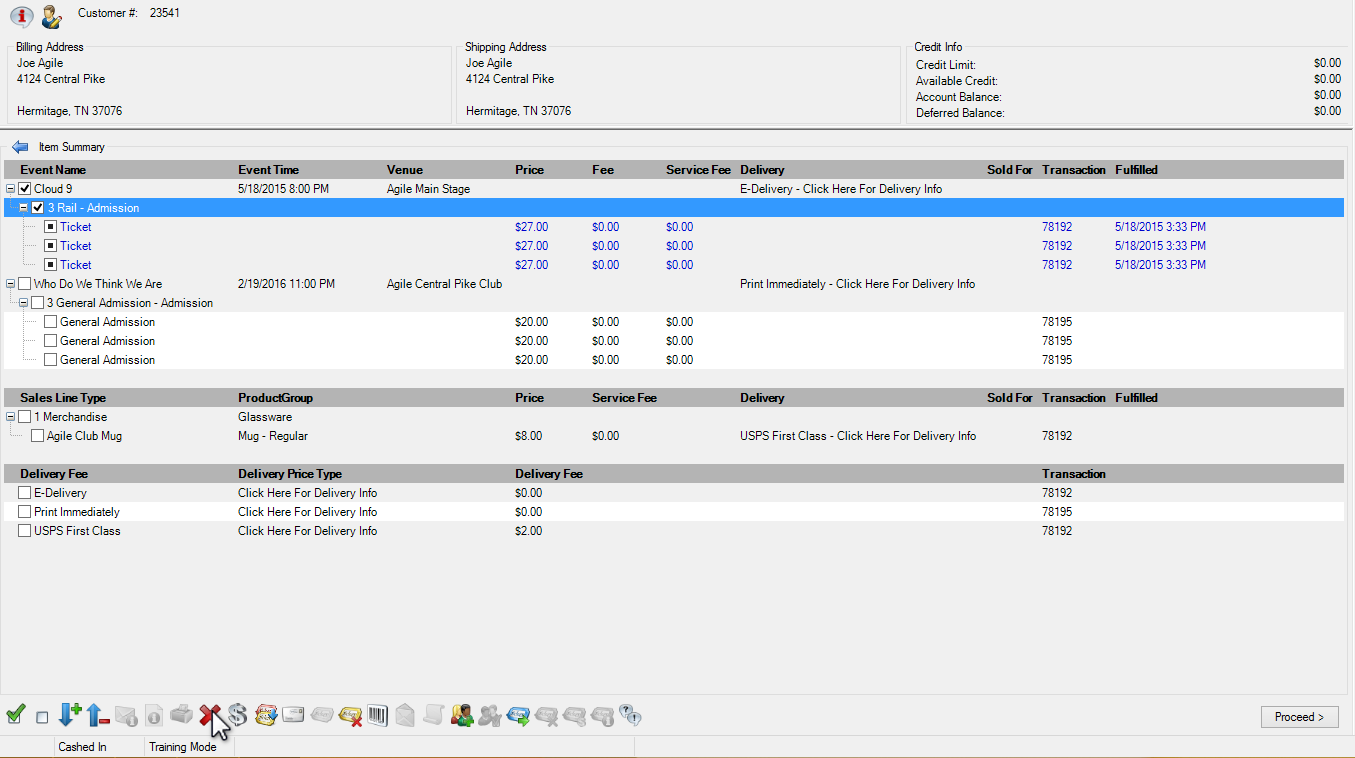This screenshot has width=1355, height=758.
Task: Click the greyed-out open envelope icon
Action: [x=405, y=715]
